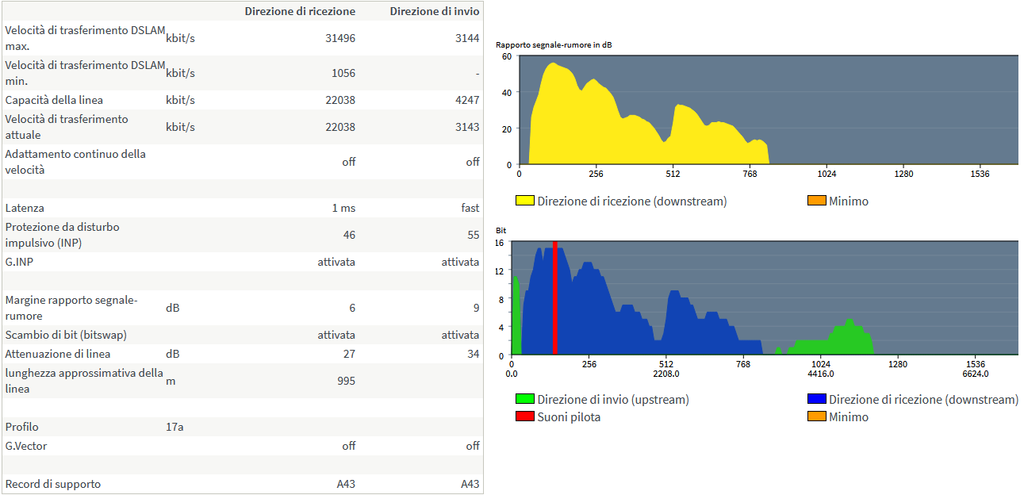Click the red Suoni pilota legend swatch
The image size is (1024, 495).
(x=524, y=417)
